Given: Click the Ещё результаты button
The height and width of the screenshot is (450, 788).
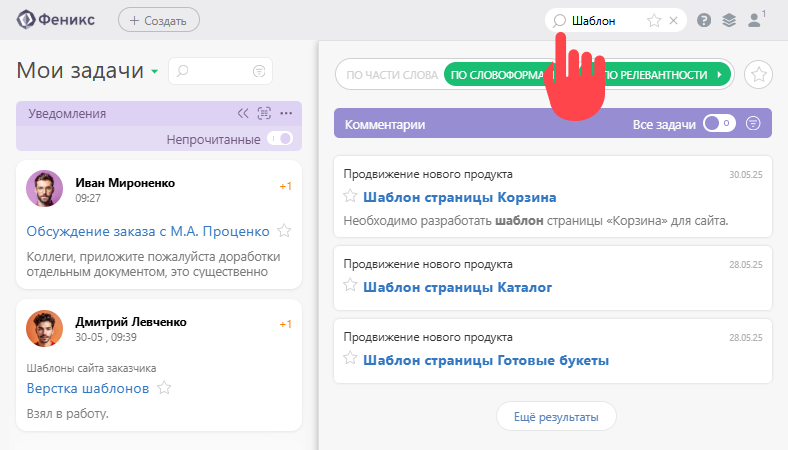Looking at the screenshot, I should (556, 416).
